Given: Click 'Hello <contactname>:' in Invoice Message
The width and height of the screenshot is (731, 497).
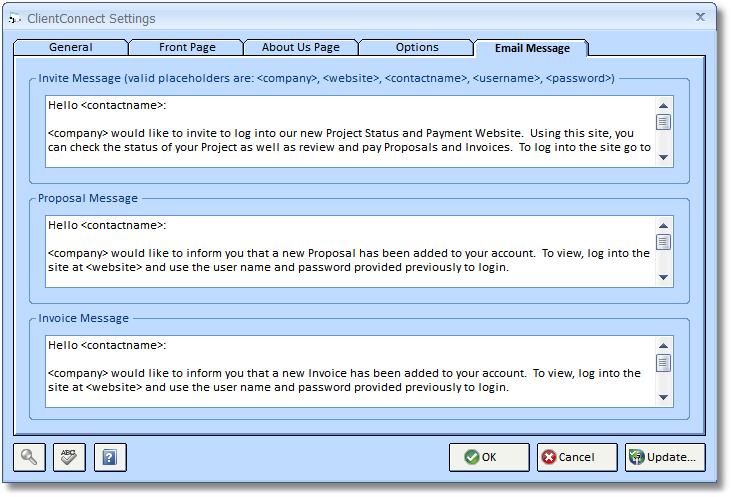Looking at the screenshot, I should click(x=107, y=345).
